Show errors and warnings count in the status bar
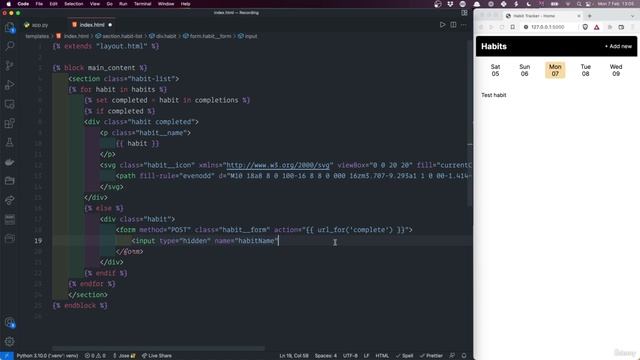Screen dimensions: 640x360 pos(95,356)
